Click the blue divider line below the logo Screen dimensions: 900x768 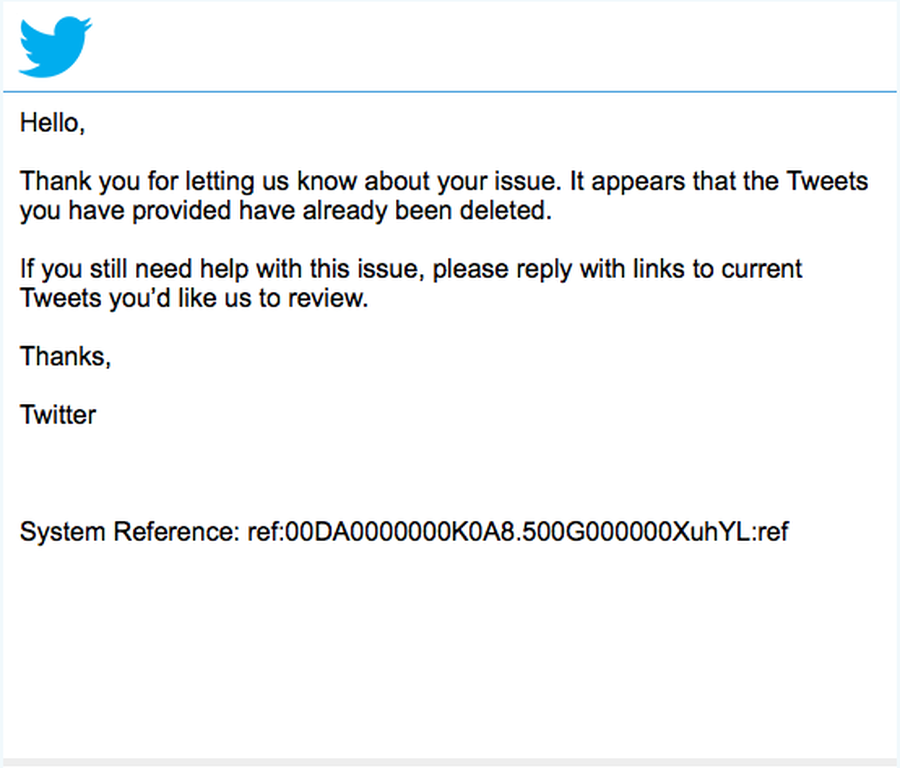(x=450, y=91)
